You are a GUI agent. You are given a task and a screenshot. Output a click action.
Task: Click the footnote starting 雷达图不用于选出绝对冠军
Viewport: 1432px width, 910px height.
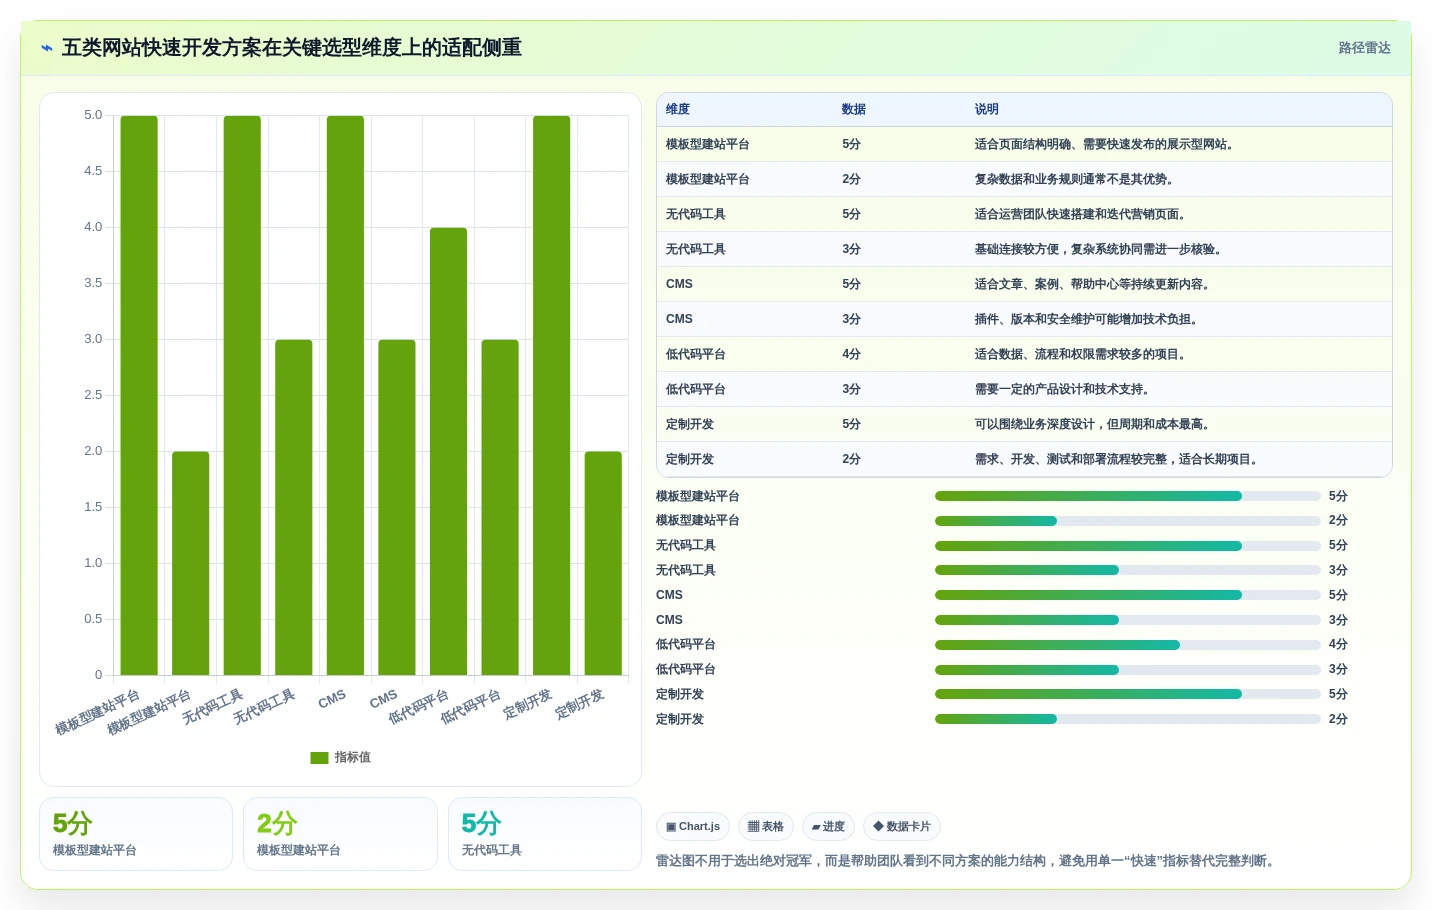tap(967, 861)
